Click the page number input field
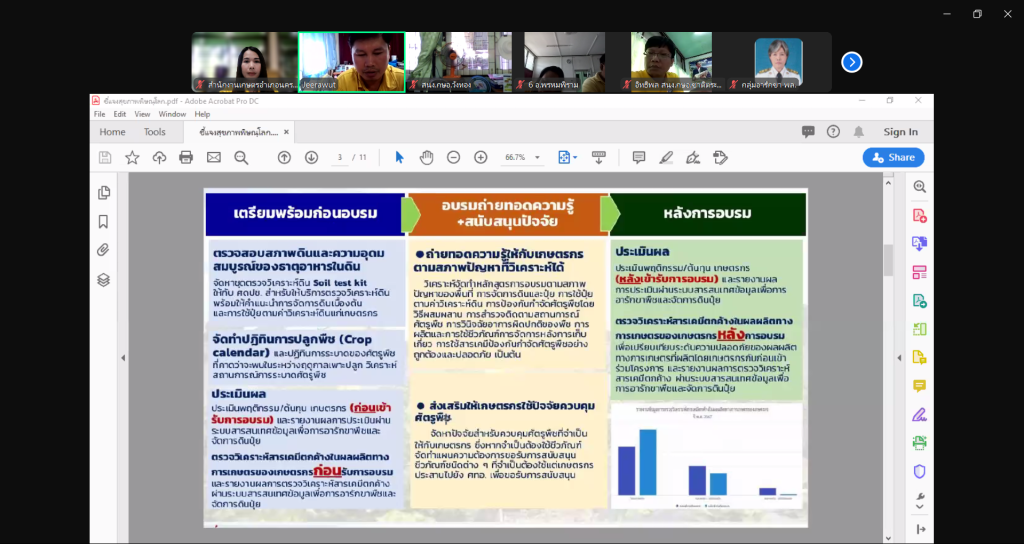The width and height of the screenshot is (1024, 544). [340, 157]
